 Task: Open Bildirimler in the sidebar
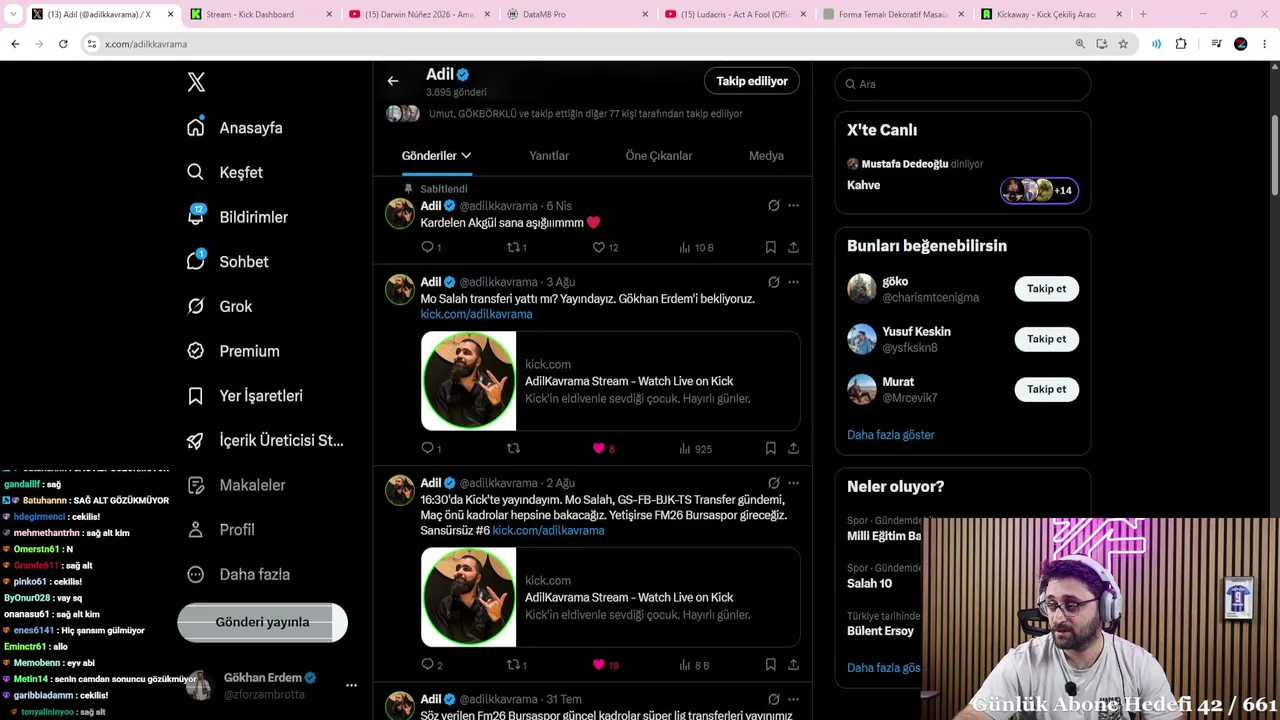[237, 217]
